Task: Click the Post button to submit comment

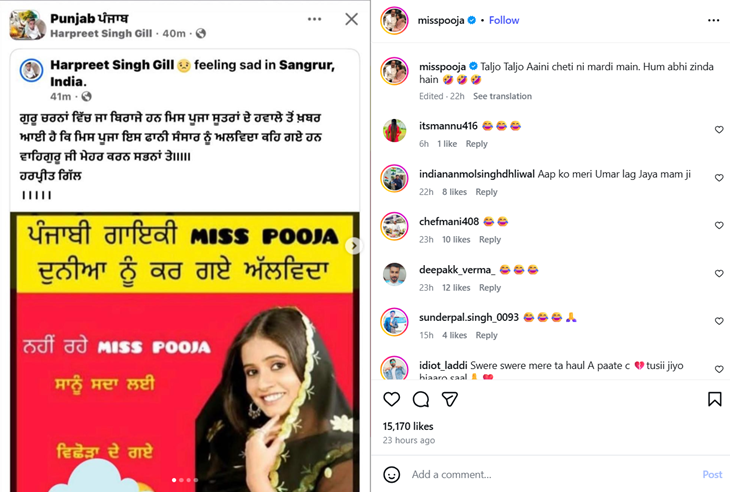Action: (x=711, y=474)
